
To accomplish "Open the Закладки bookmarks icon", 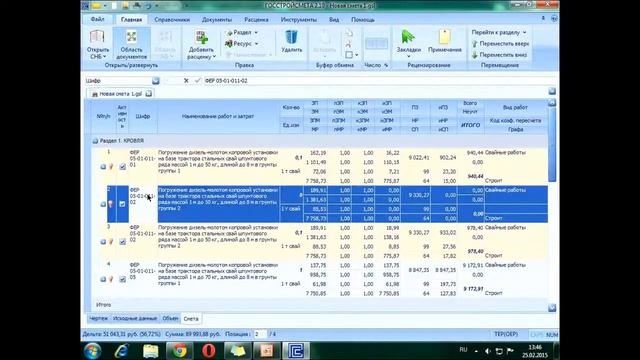I will point(408,37).
